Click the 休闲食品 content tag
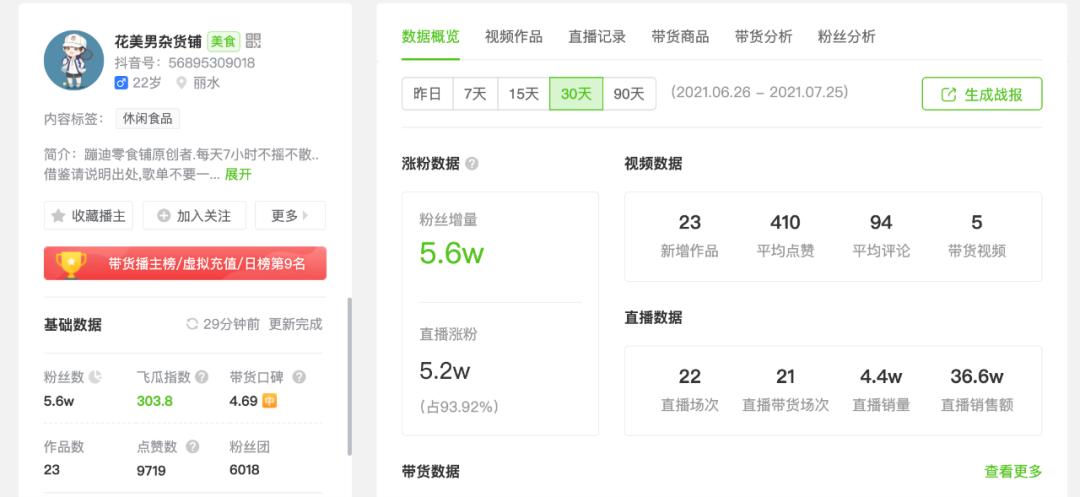 (x=147, y=118)
